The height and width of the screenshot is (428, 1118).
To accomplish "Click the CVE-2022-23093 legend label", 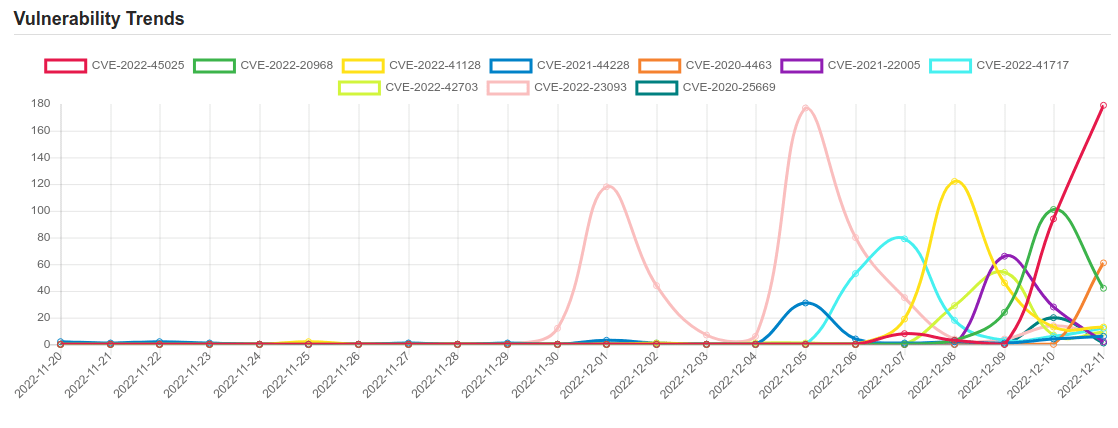I will [580, 88].
